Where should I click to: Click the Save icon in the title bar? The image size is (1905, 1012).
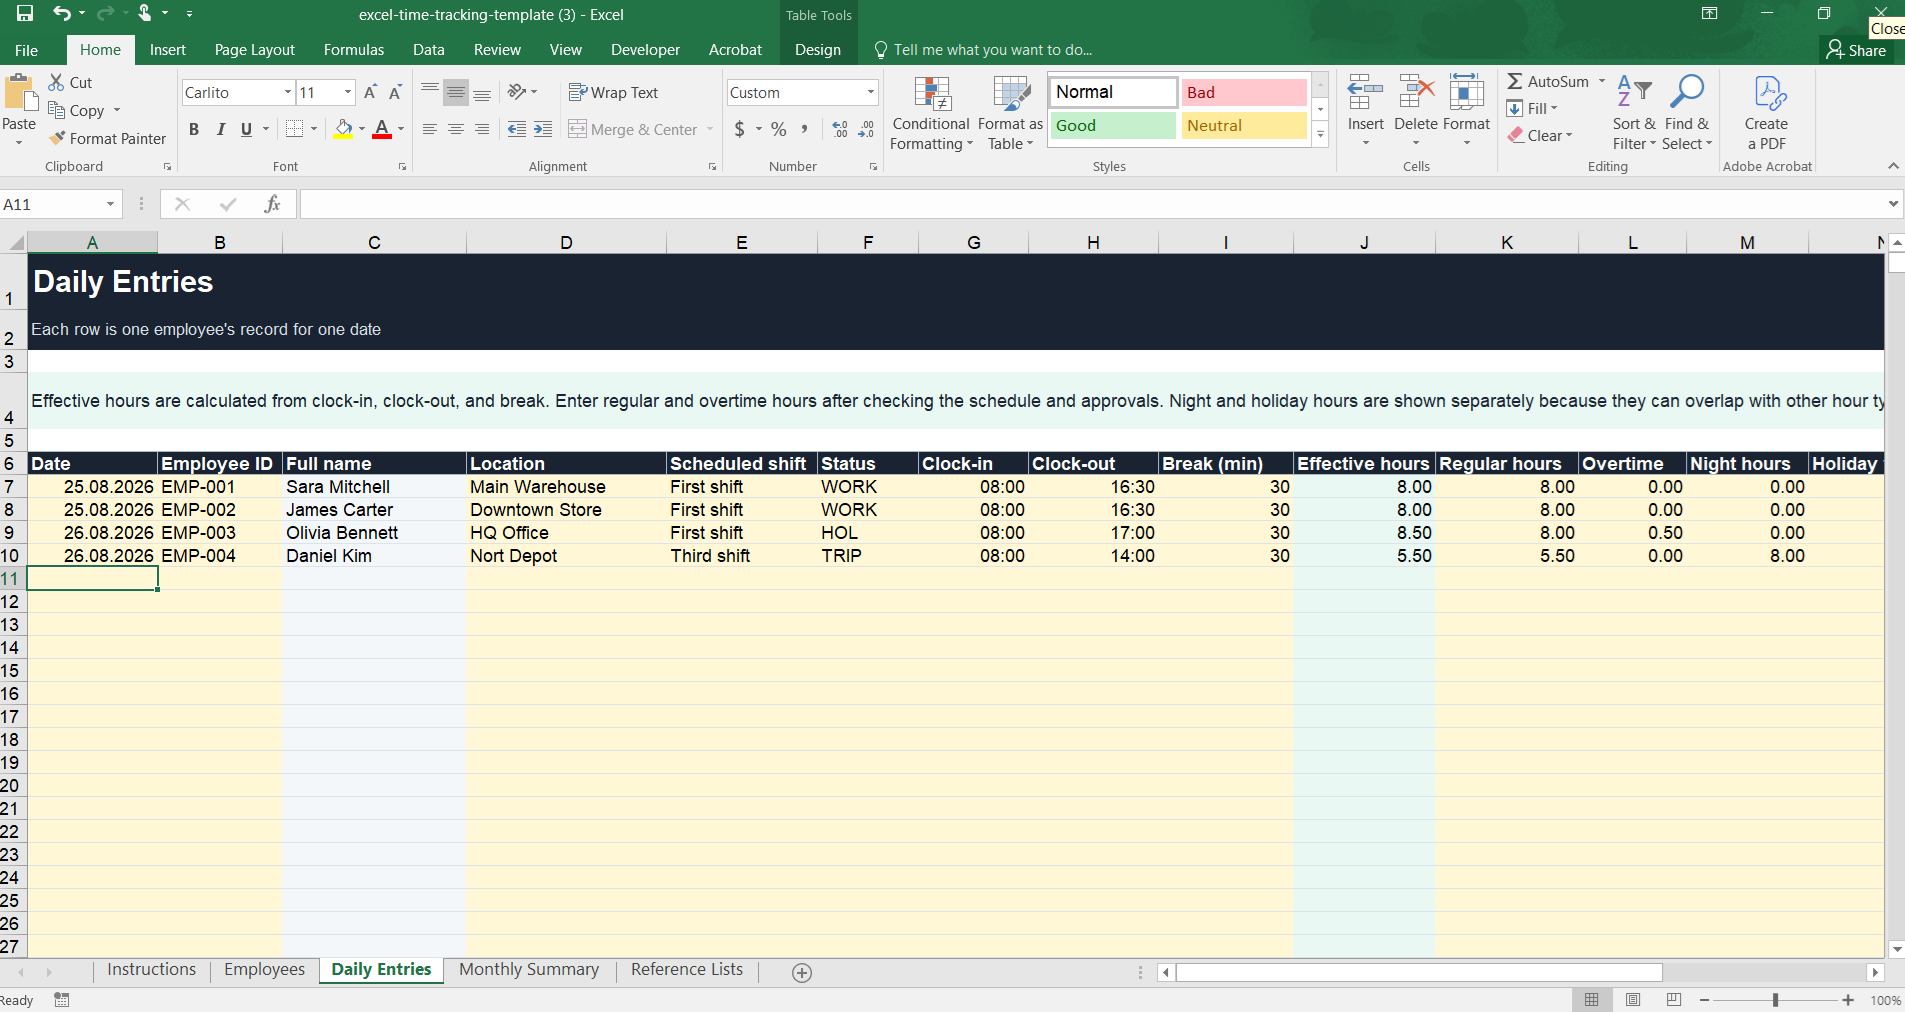click(x=24, y=14)
